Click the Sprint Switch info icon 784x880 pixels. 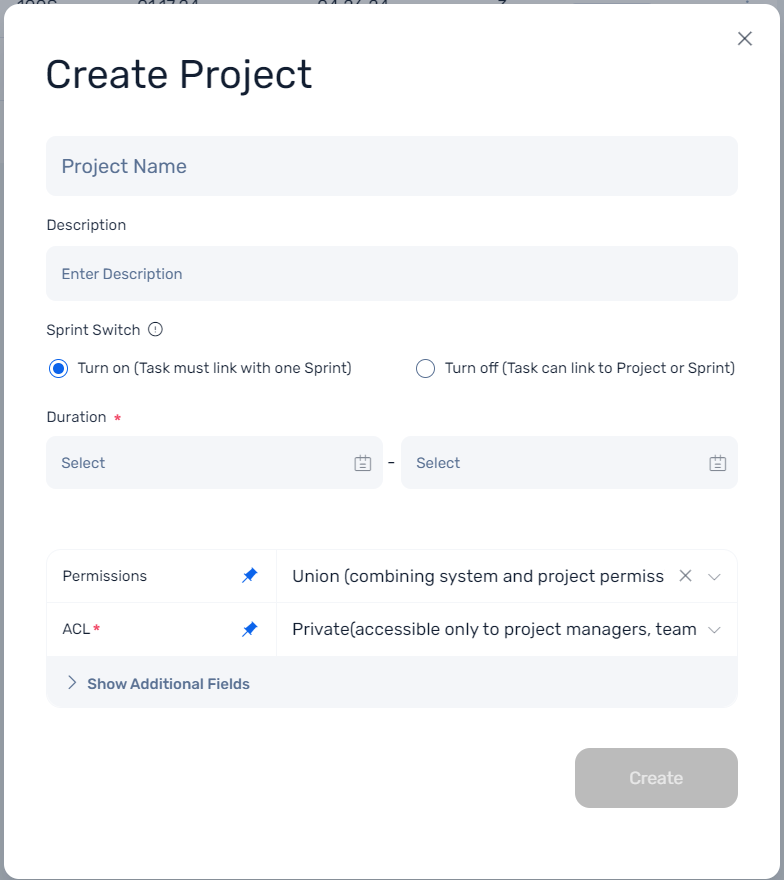[155, 329]
